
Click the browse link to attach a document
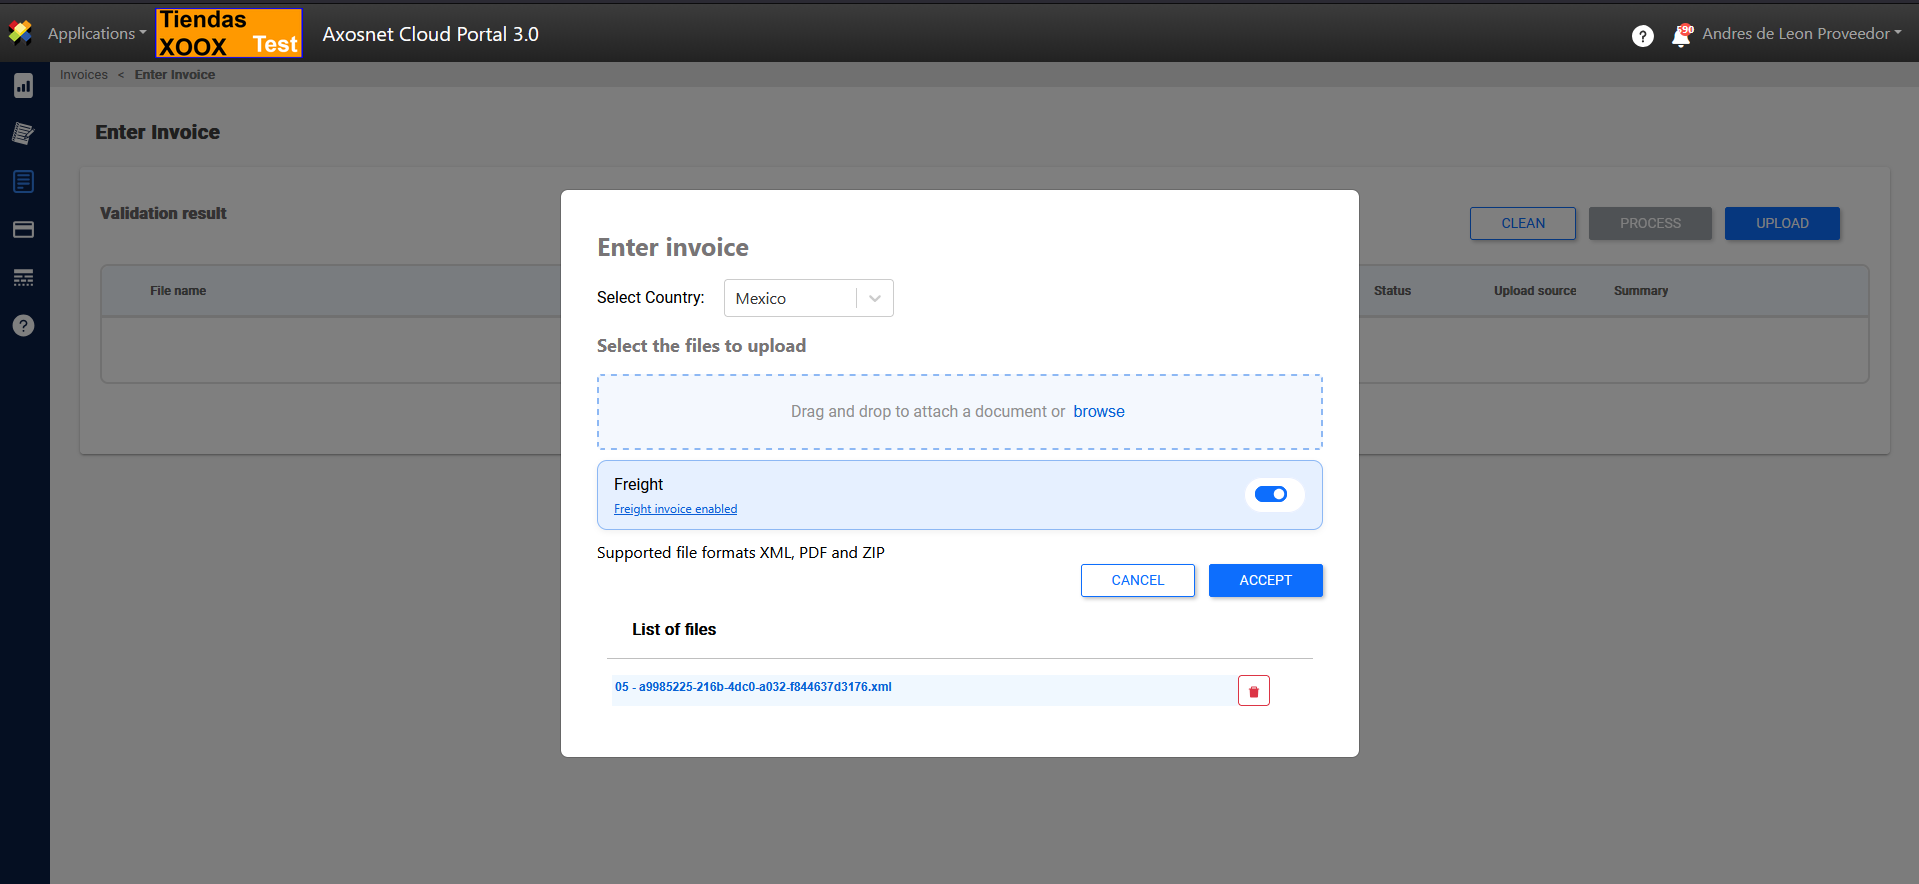click(x=1098, y=412)
